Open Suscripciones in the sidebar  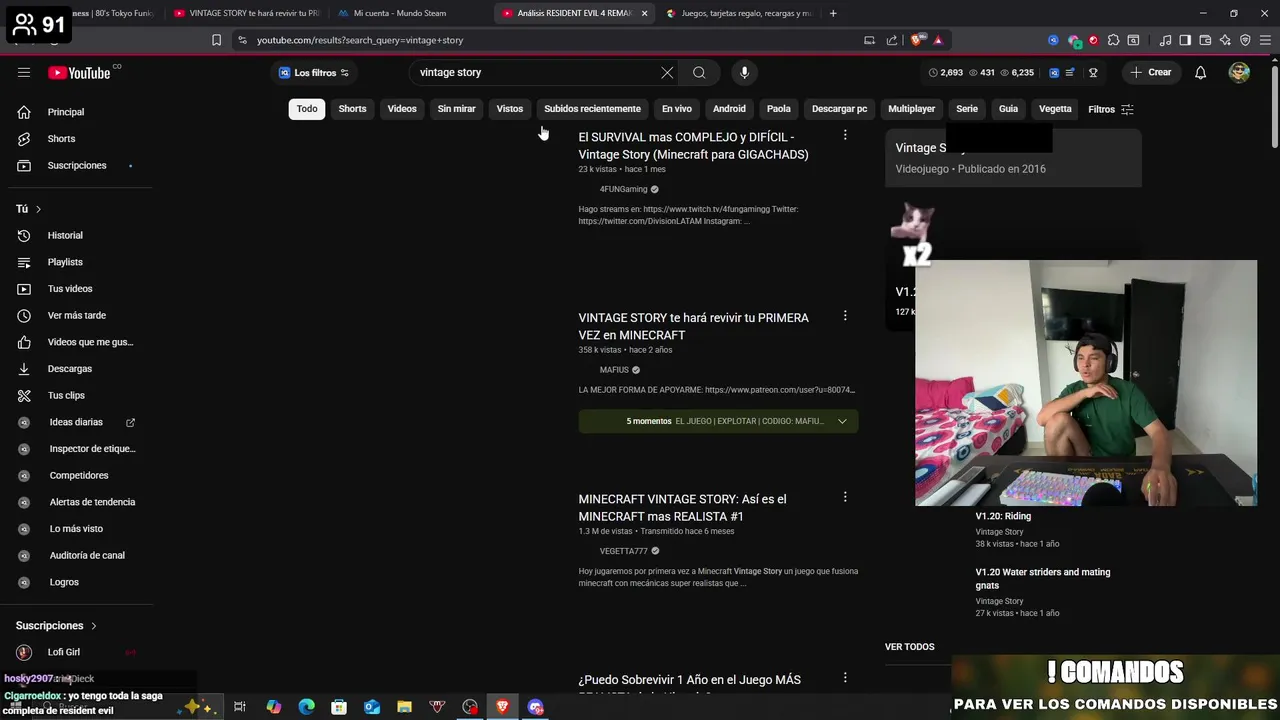coord(76,165)
